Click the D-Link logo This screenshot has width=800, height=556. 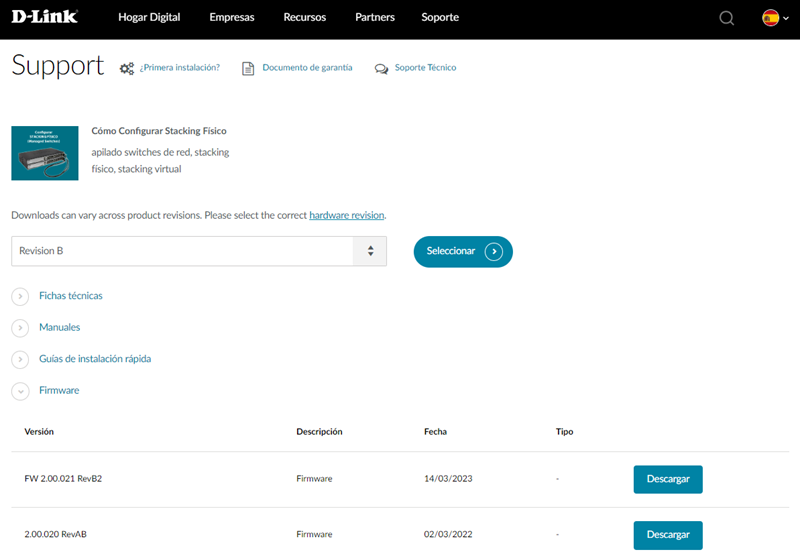[44, 17]
